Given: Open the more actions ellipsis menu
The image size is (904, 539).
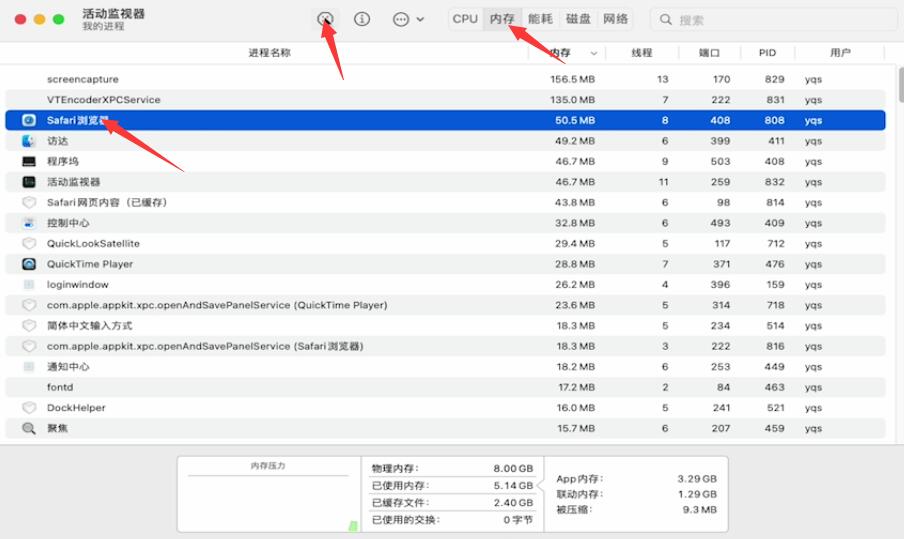Looking at the screenshot, I should (x=408, y=19).
